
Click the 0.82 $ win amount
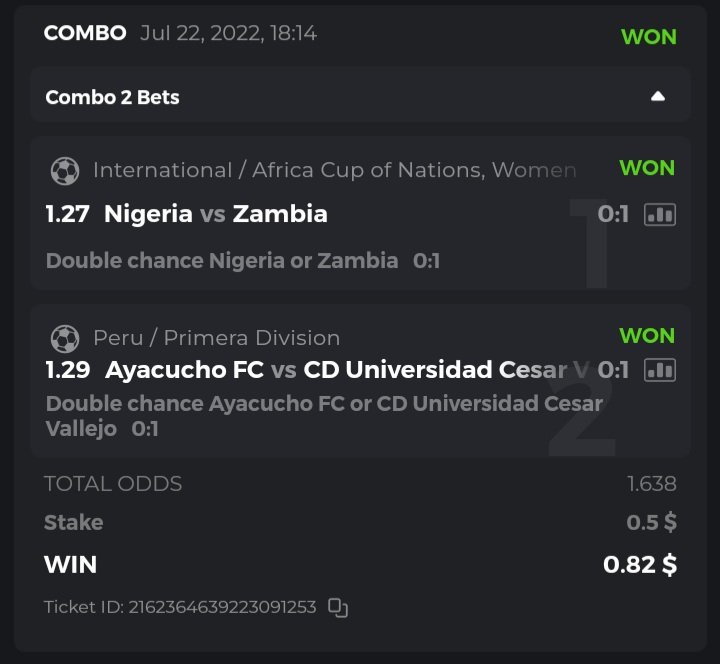click(639, 564)
